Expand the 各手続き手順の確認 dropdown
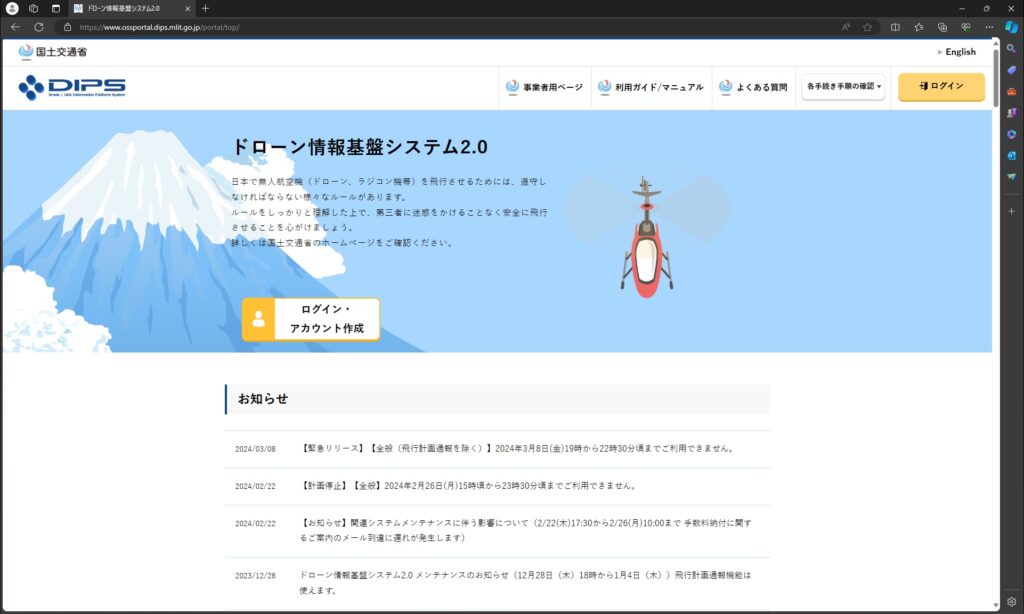Image resolution: width=1024 pixels, height=614 pixels. 843,87
